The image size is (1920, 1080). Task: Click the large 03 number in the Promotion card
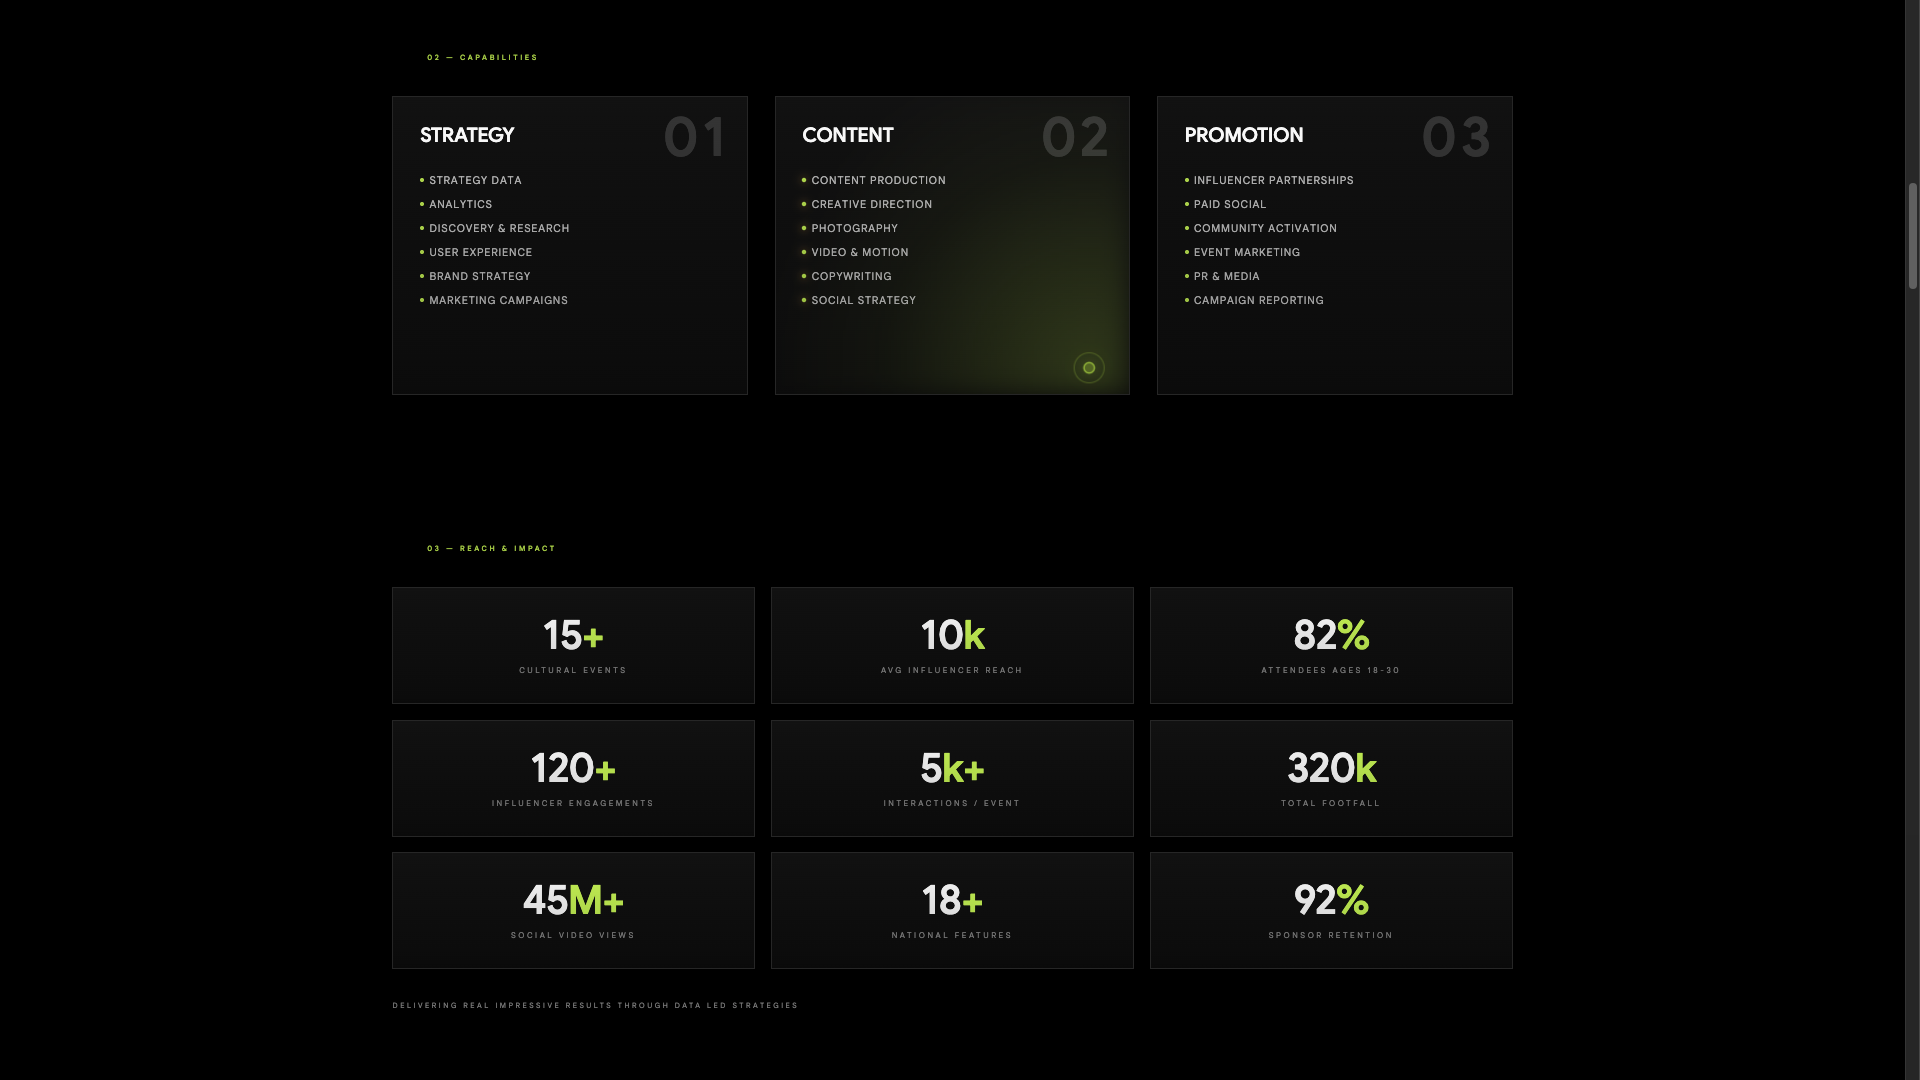point(1456,137)
